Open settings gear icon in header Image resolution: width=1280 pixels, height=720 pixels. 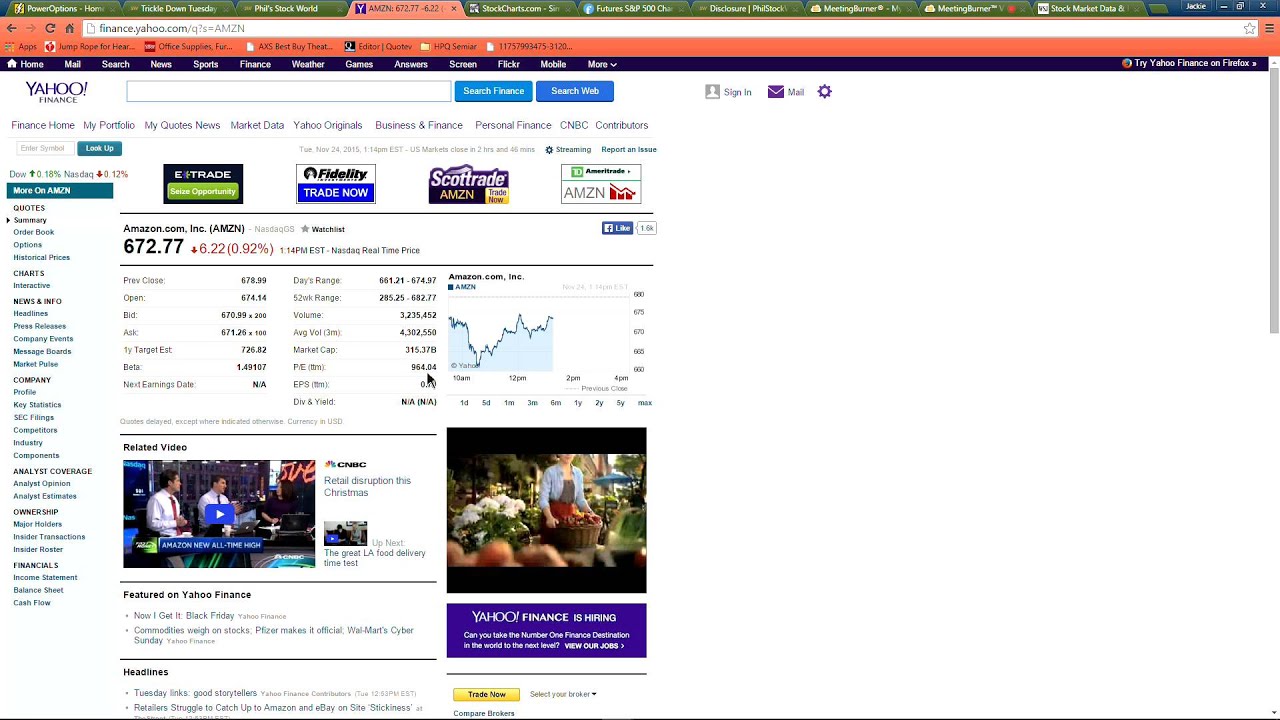pos(824,91)
